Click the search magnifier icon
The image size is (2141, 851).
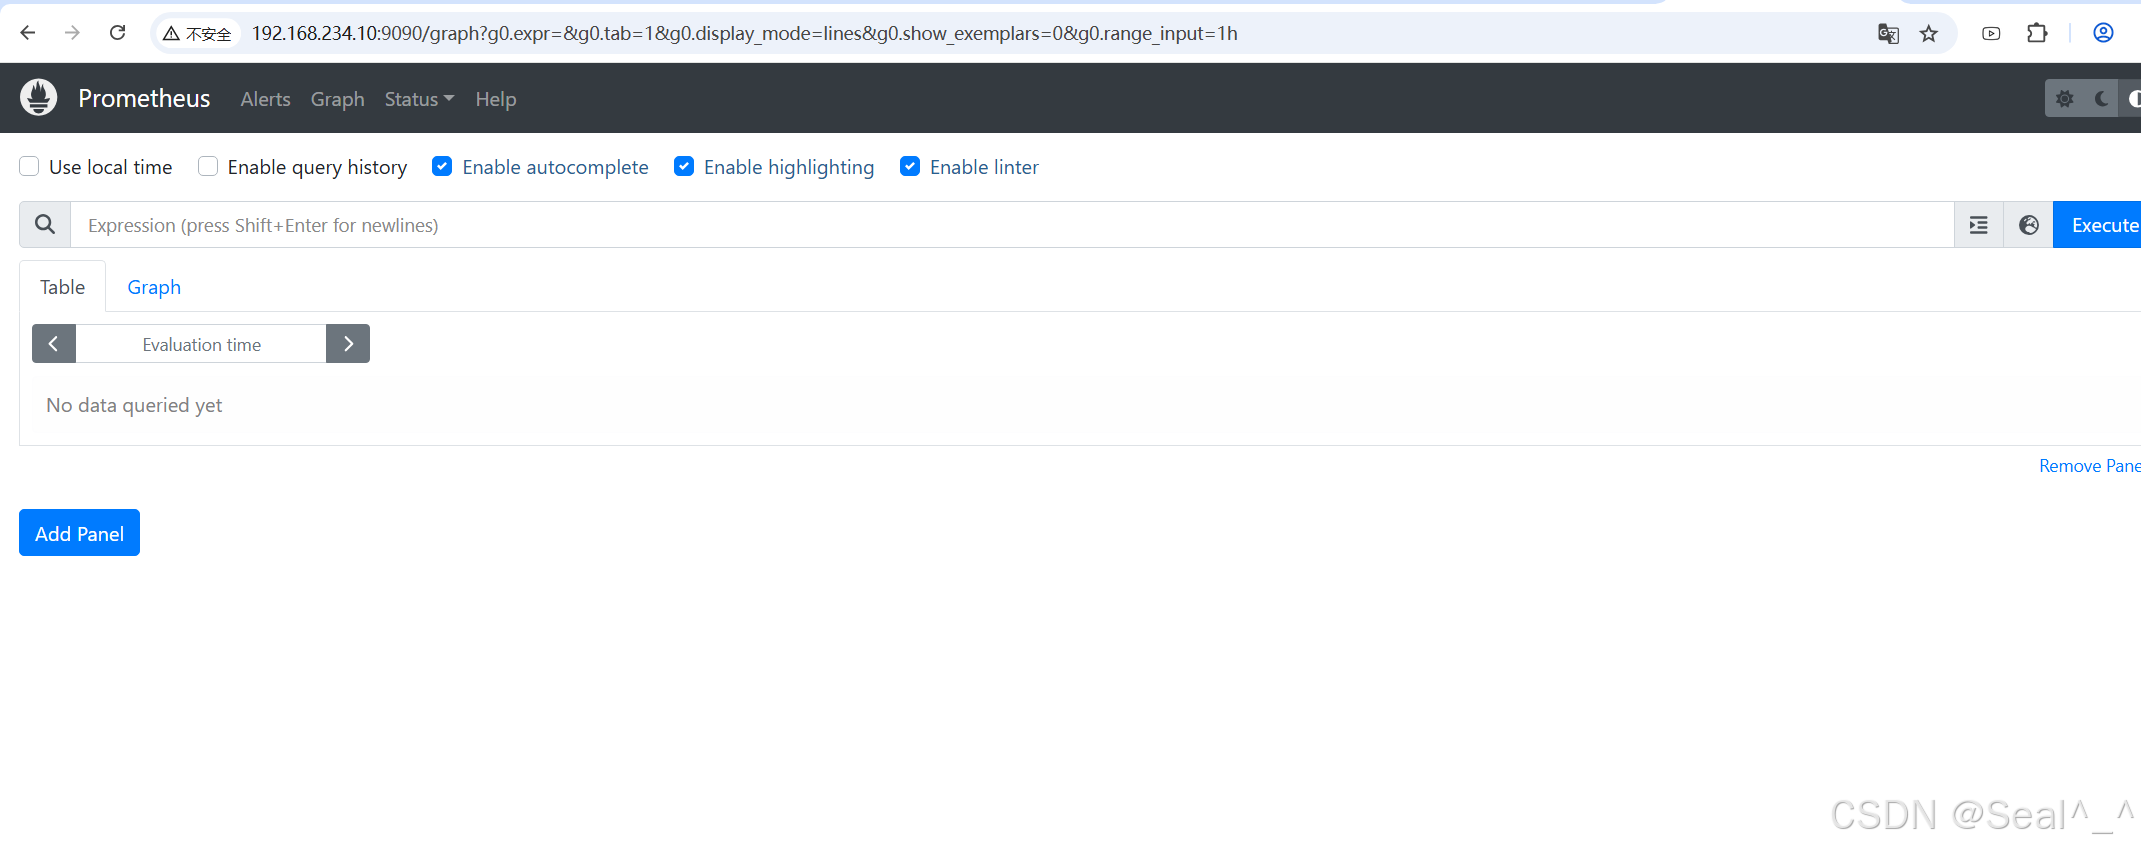[x=45, y=225]
